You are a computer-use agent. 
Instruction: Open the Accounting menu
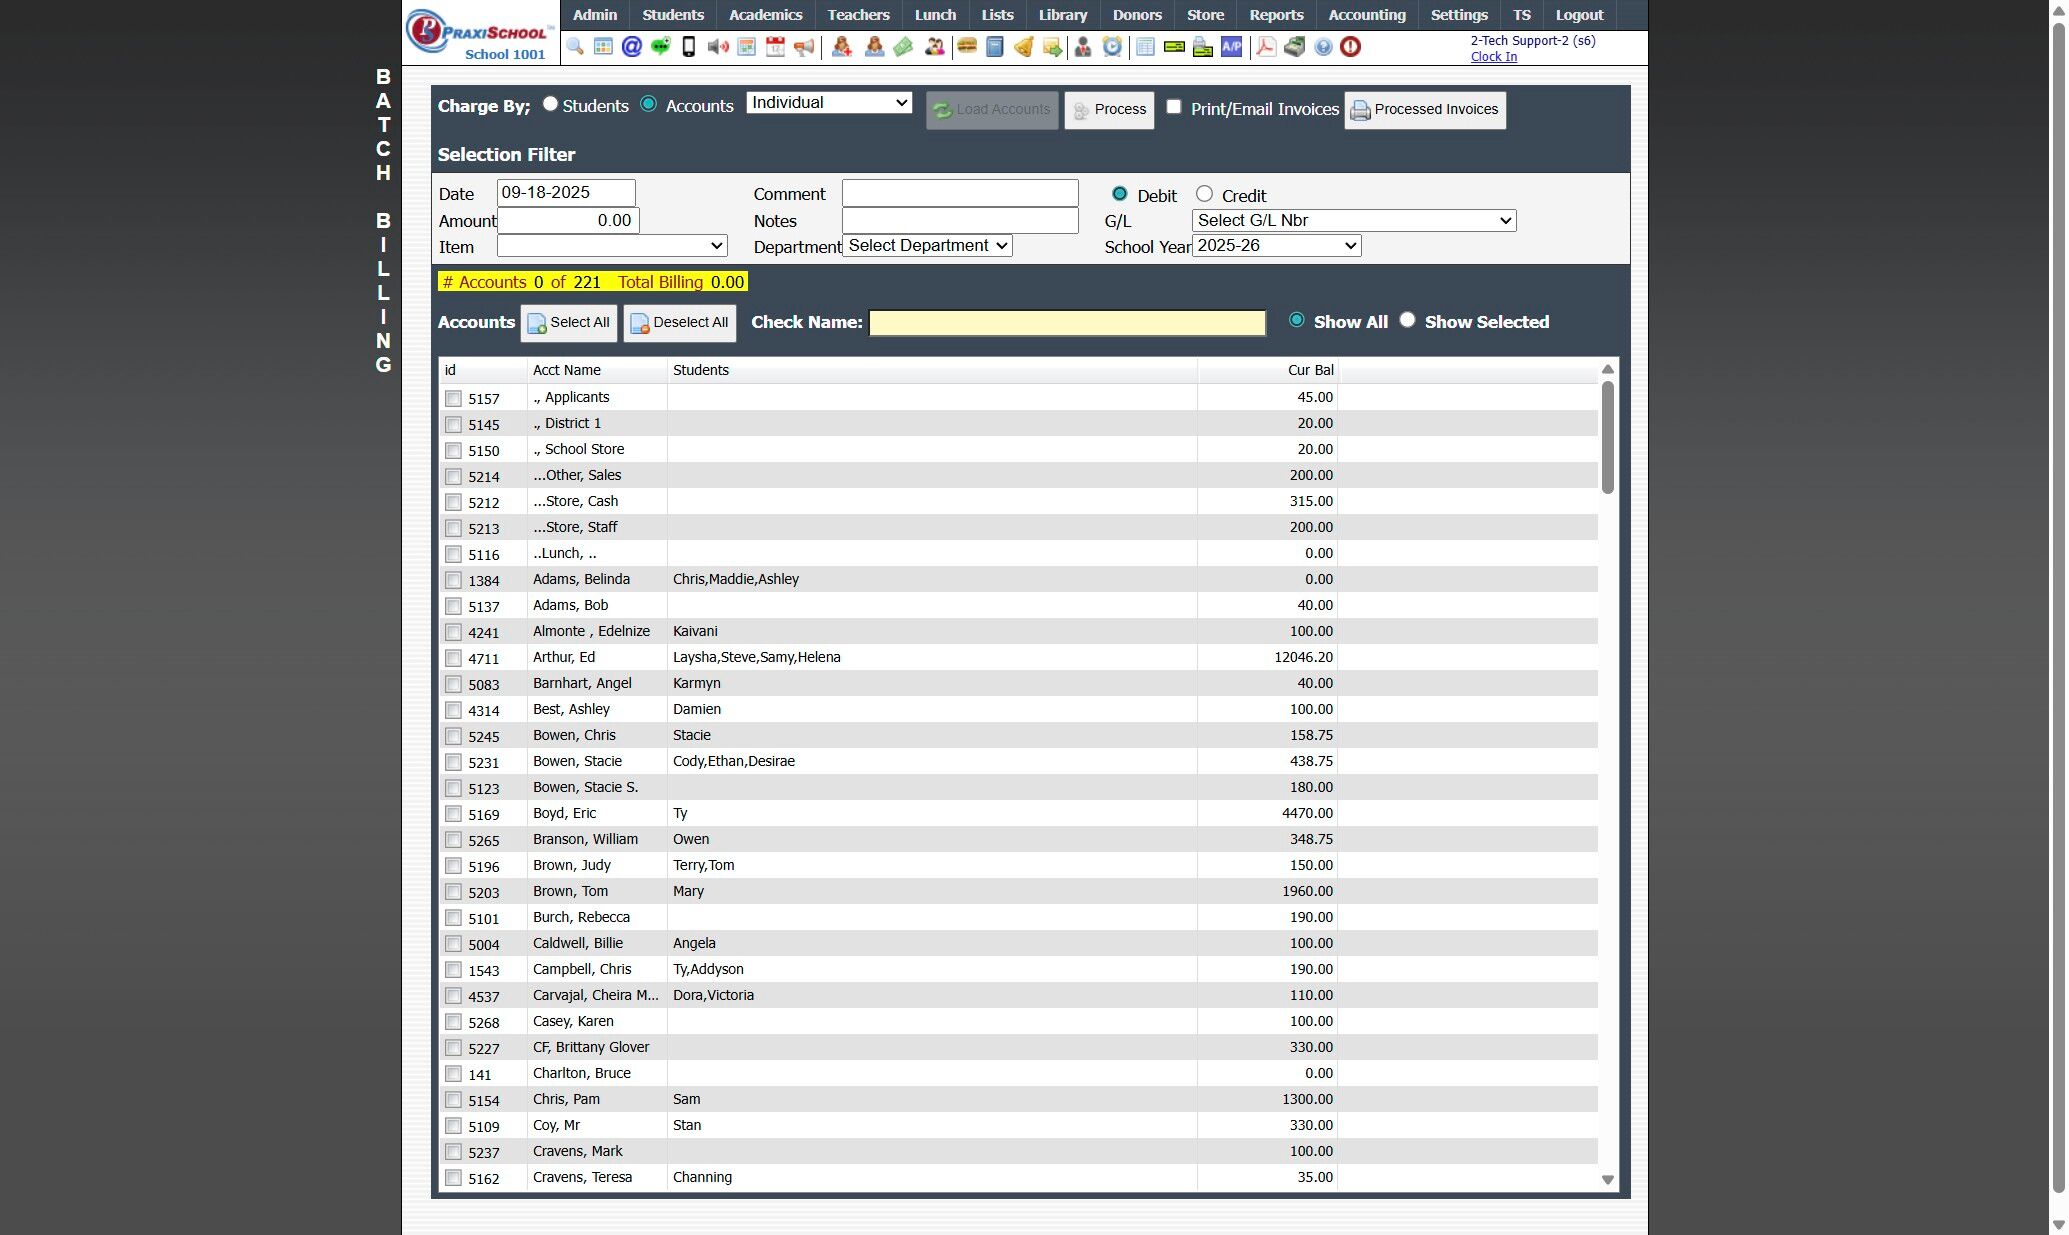[1366, 15]
